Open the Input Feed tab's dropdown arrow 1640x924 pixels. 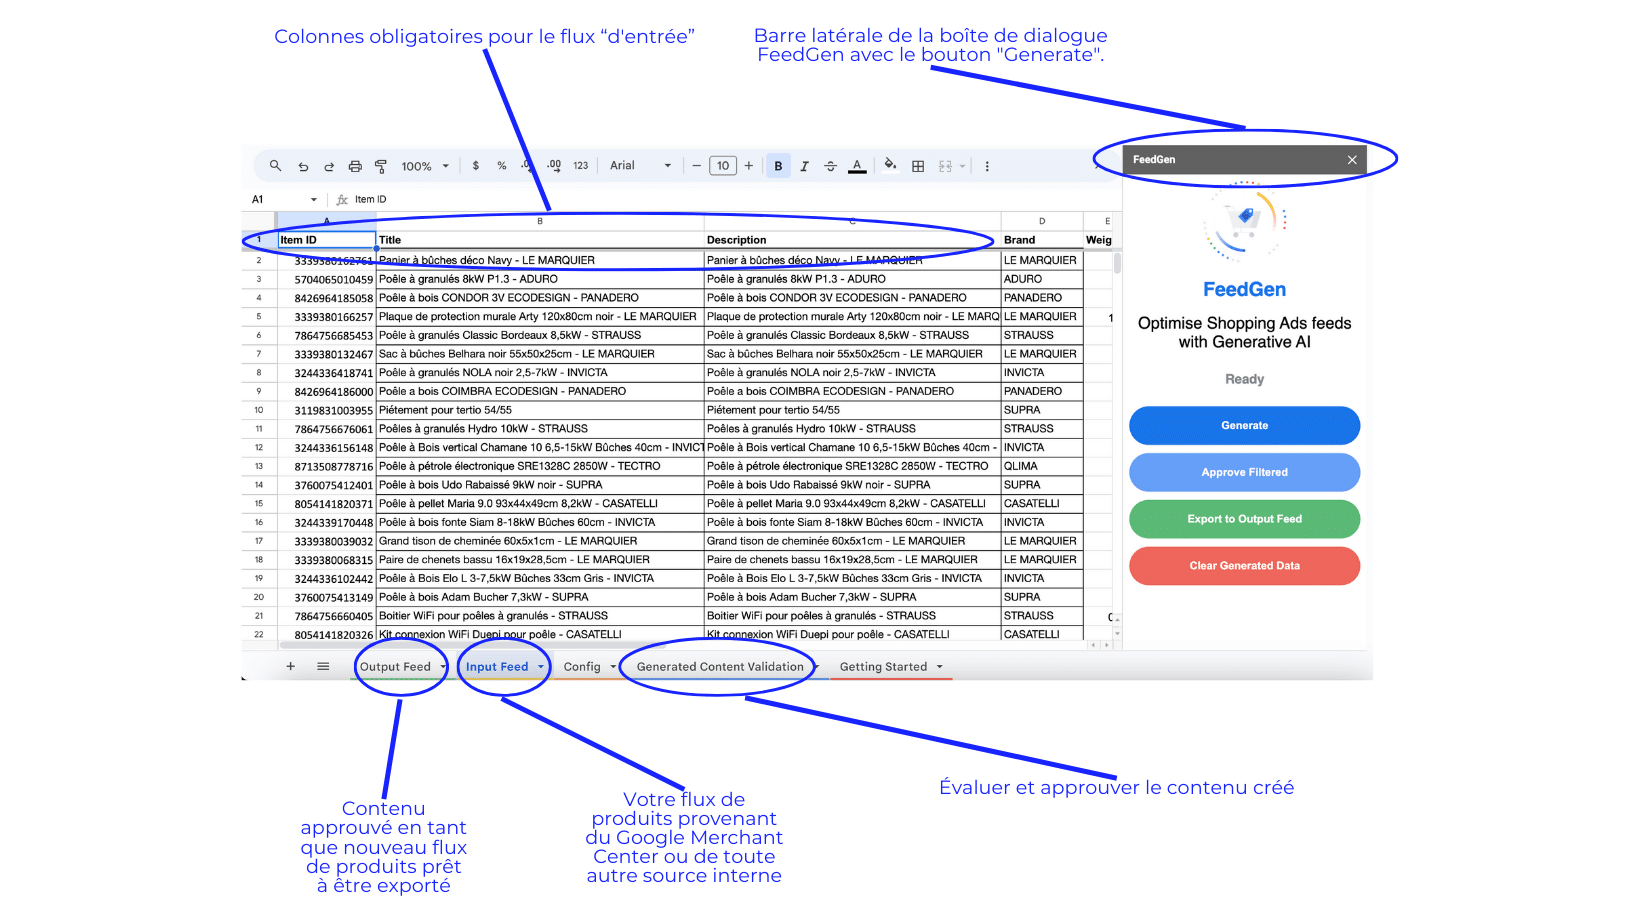pyautogui.click(x=541, y=667)
